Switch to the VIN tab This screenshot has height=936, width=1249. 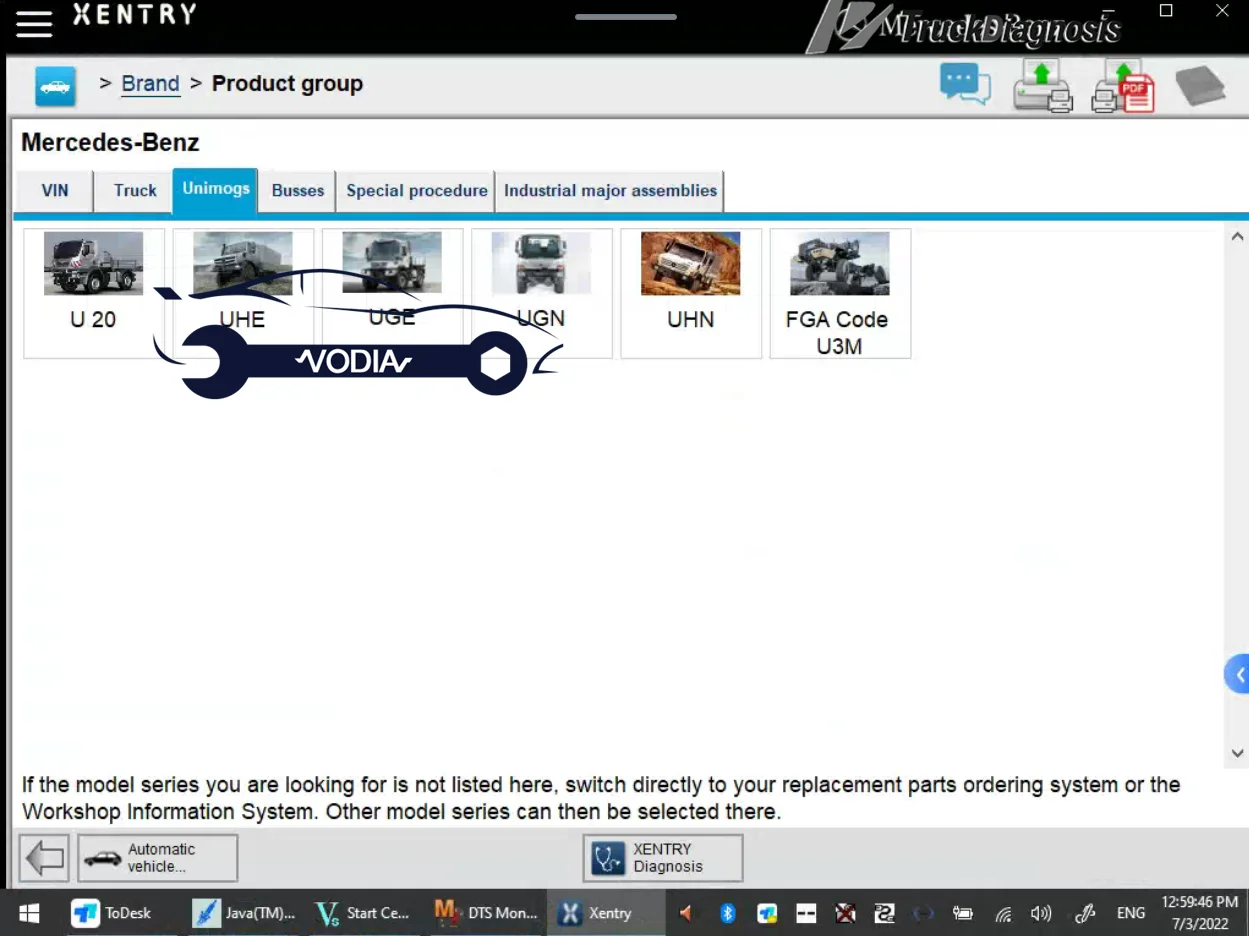(x=55, y=191)
